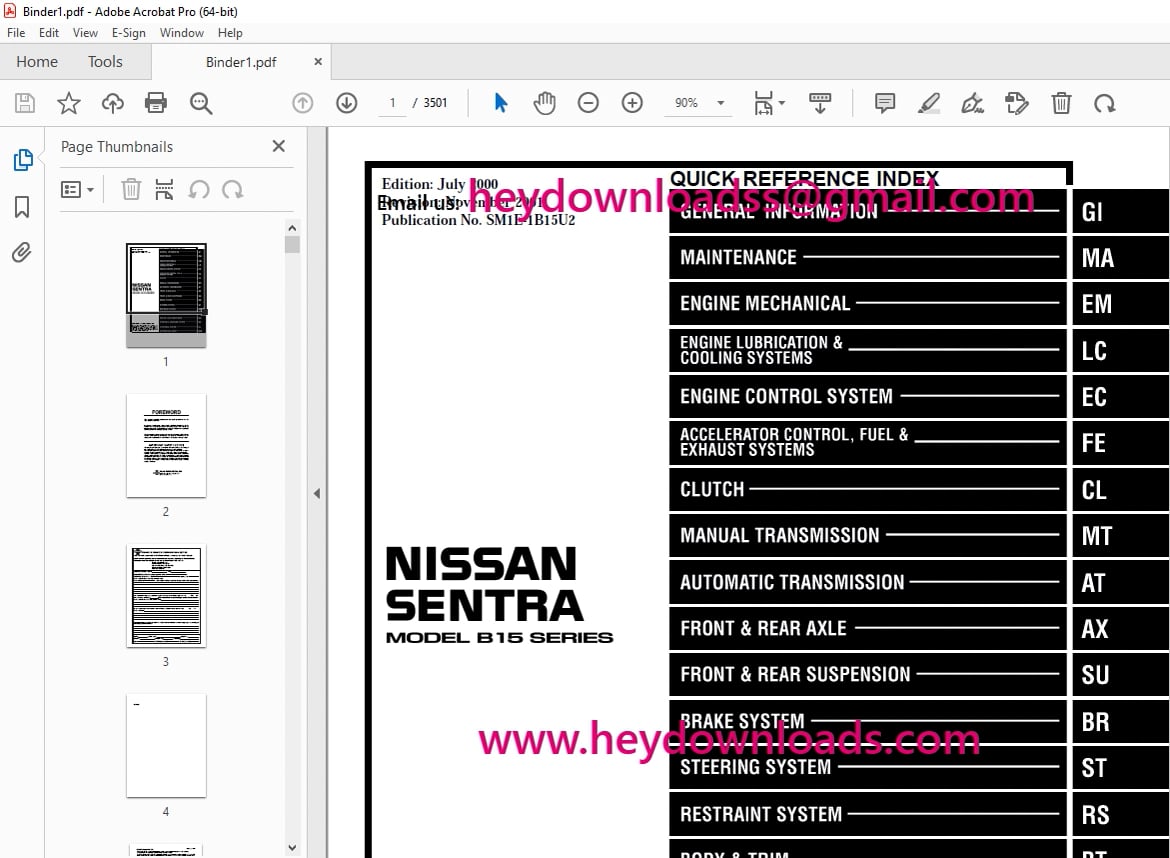Click thumbnail panel scroll down arrow

coord(292,848)
